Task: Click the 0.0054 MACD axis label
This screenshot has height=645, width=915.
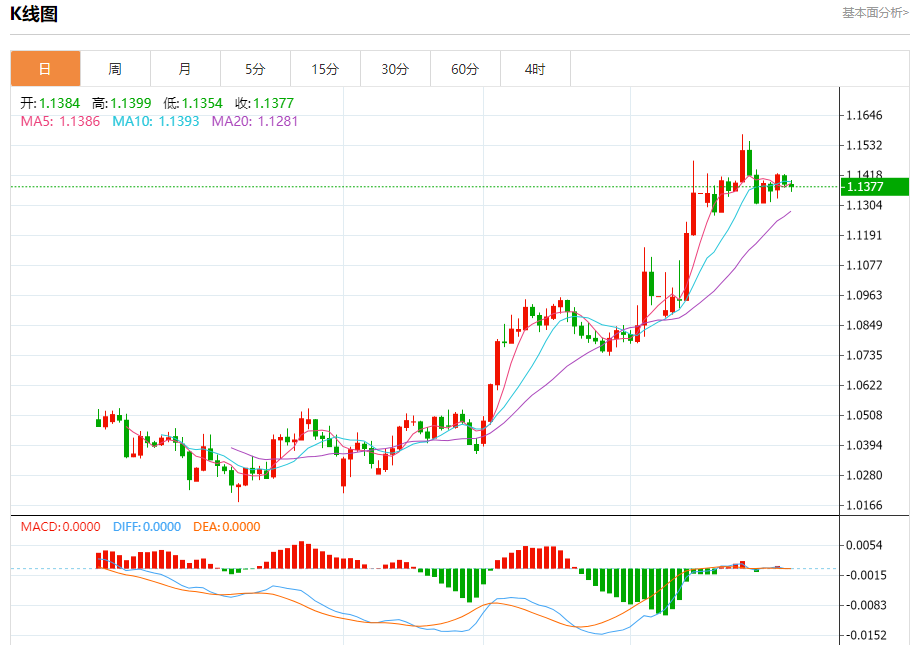Action: (x=864, y=545)
